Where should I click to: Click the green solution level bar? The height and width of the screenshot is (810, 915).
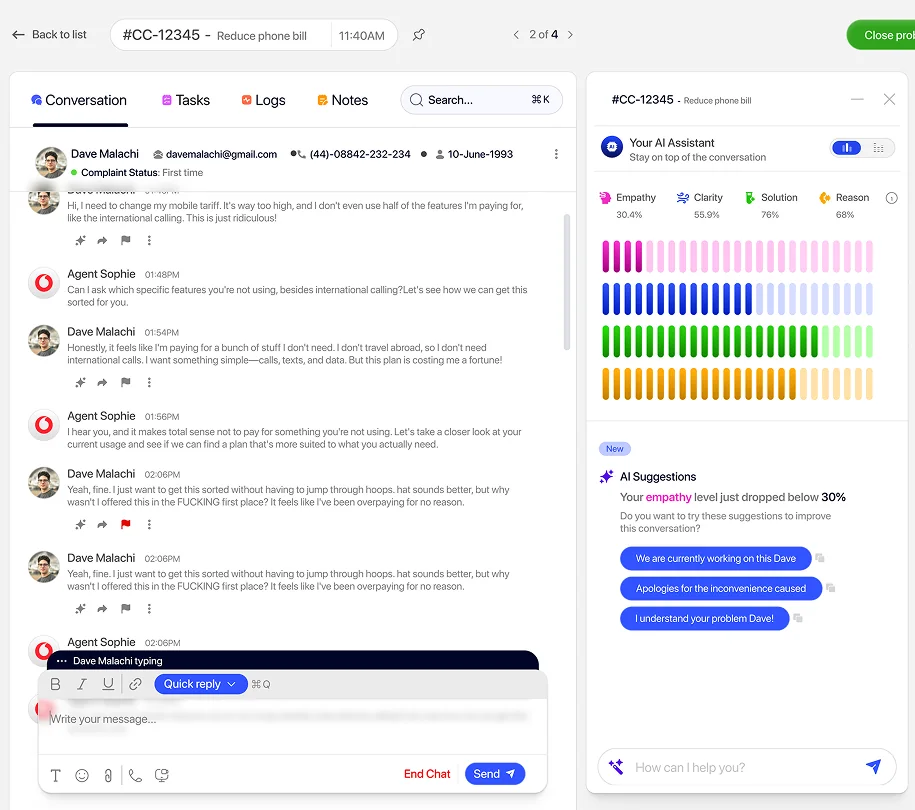click(737, 341)
